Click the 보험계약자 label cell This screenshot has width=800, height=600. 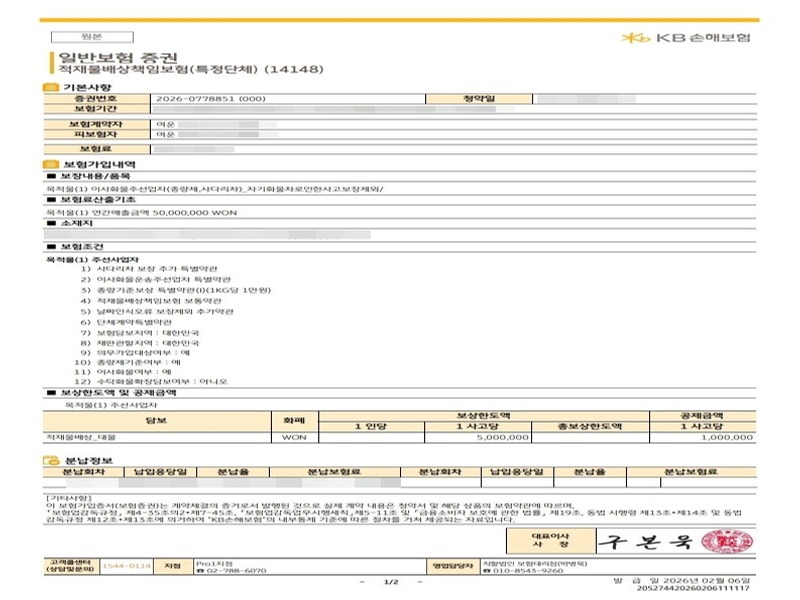click(x=97, y=124)
